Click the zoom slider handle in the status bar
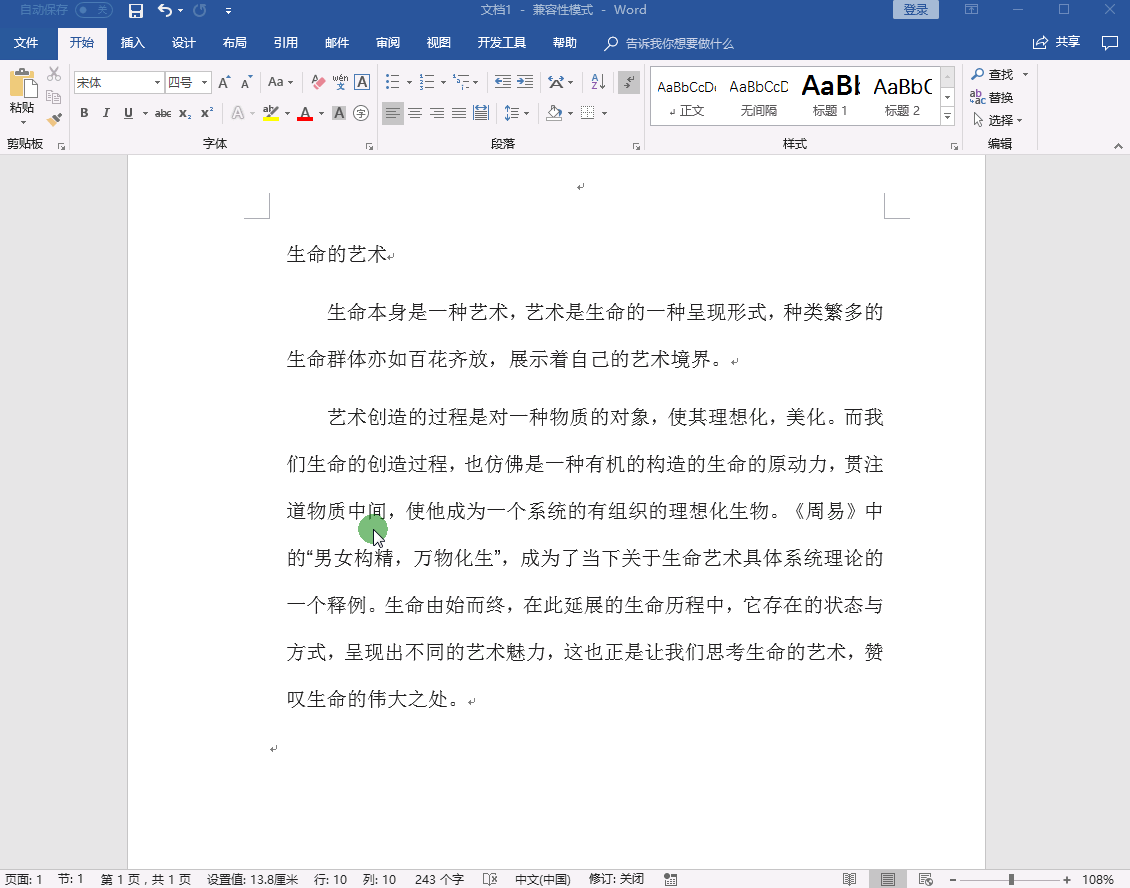 pos(1012,879)
